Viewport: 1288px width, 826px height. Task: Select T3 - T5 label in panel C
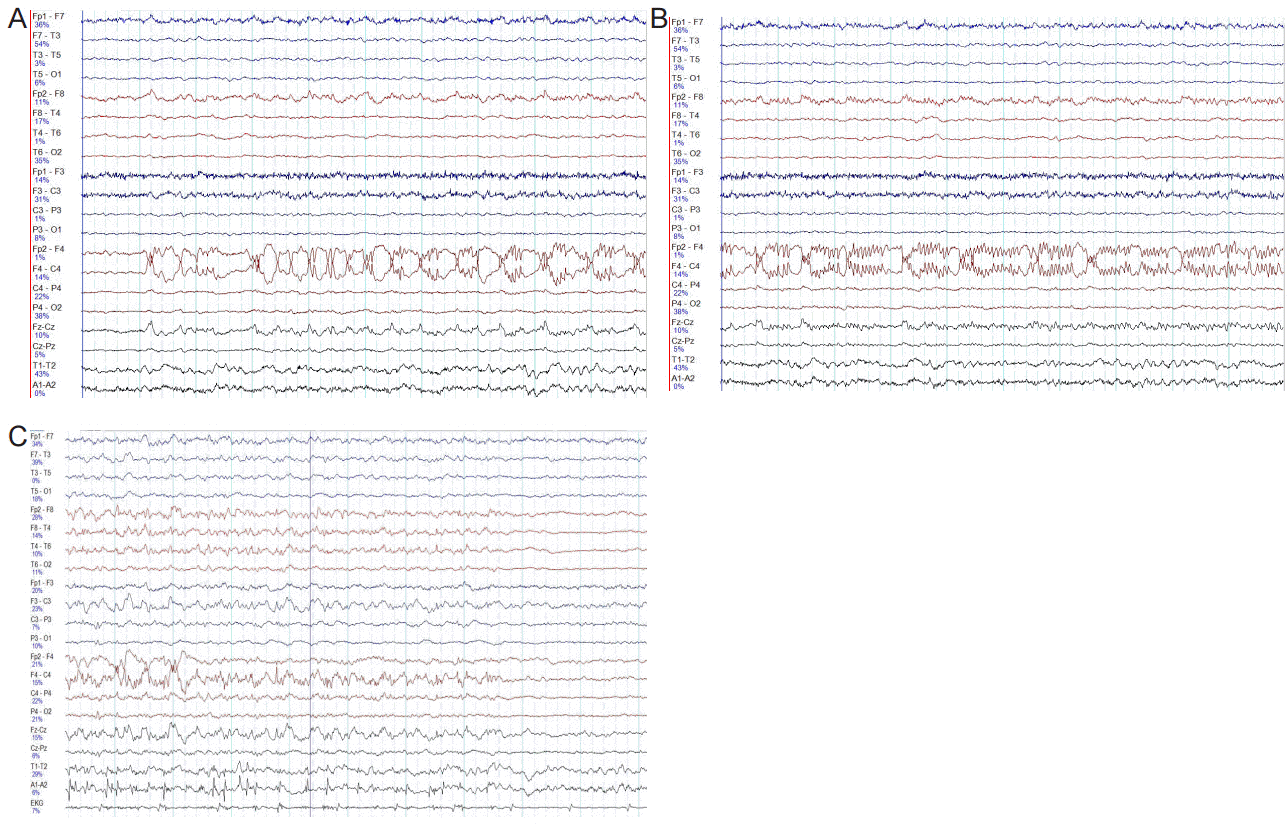tap(42, 473)
